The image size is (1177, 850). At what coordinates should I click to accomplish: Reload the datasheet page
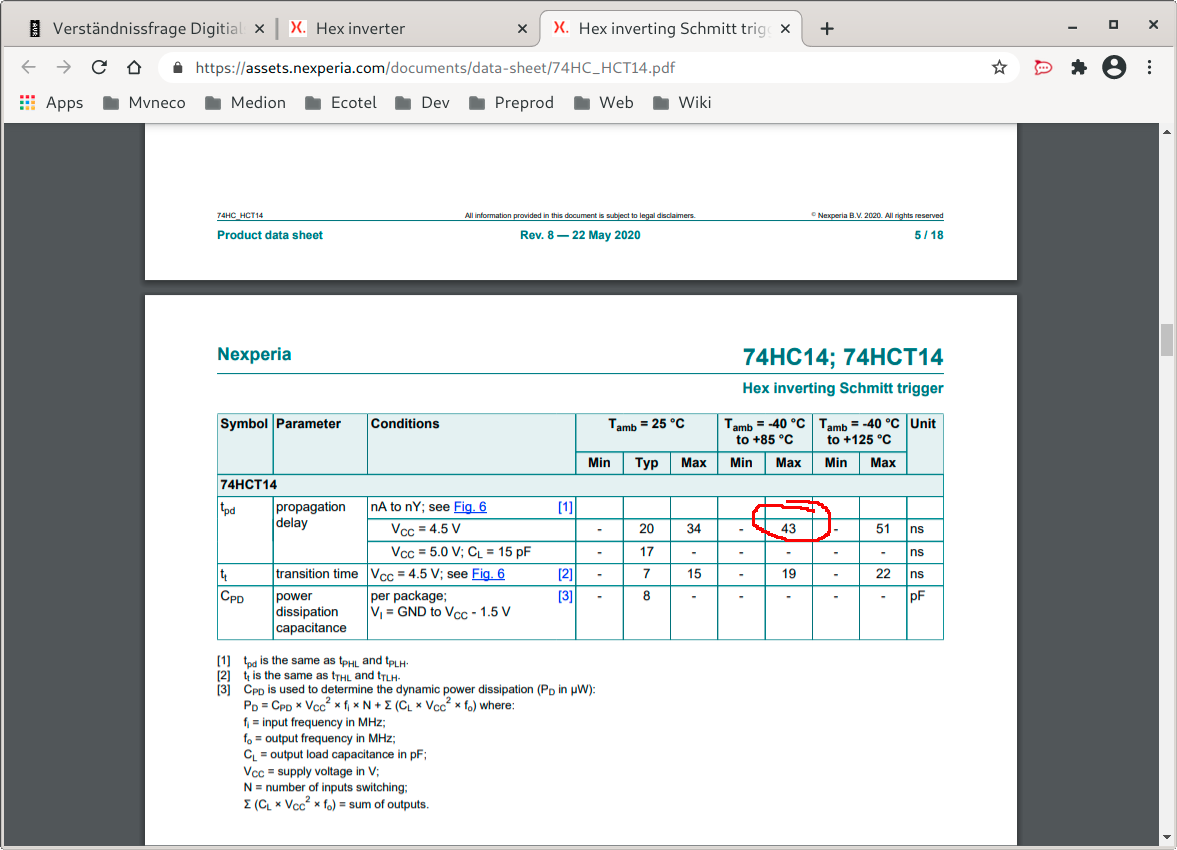(99, 68)
